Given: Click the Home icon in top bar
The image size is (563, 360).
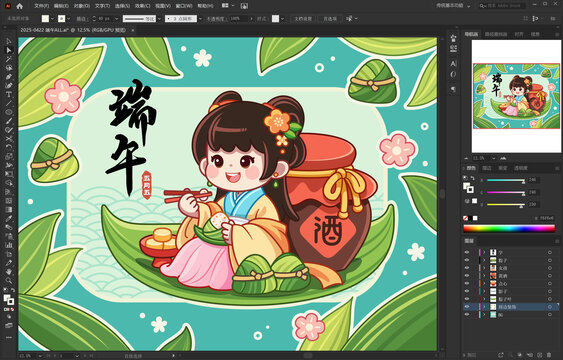Looking at the screenshot, I should coord(20,6).
